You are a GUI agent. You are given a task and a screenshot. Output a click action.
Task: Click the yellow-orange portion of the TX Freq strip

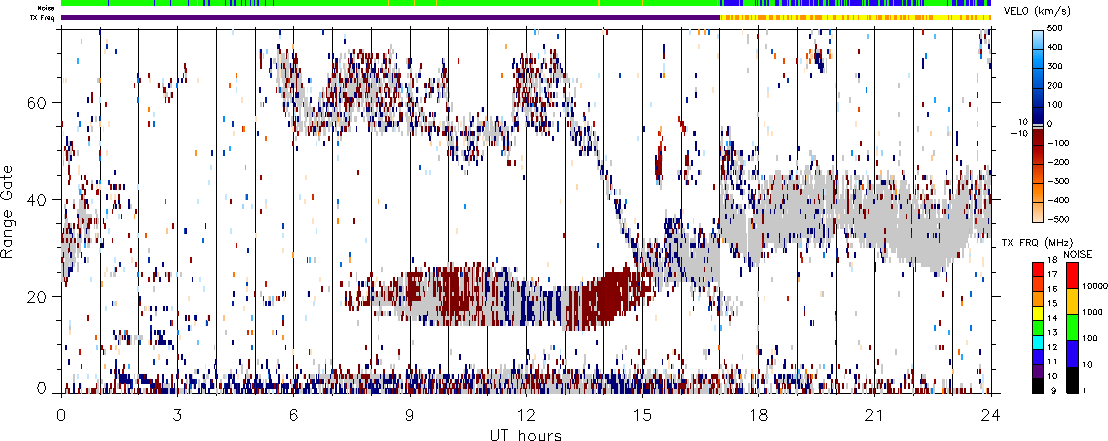[855, 17]
